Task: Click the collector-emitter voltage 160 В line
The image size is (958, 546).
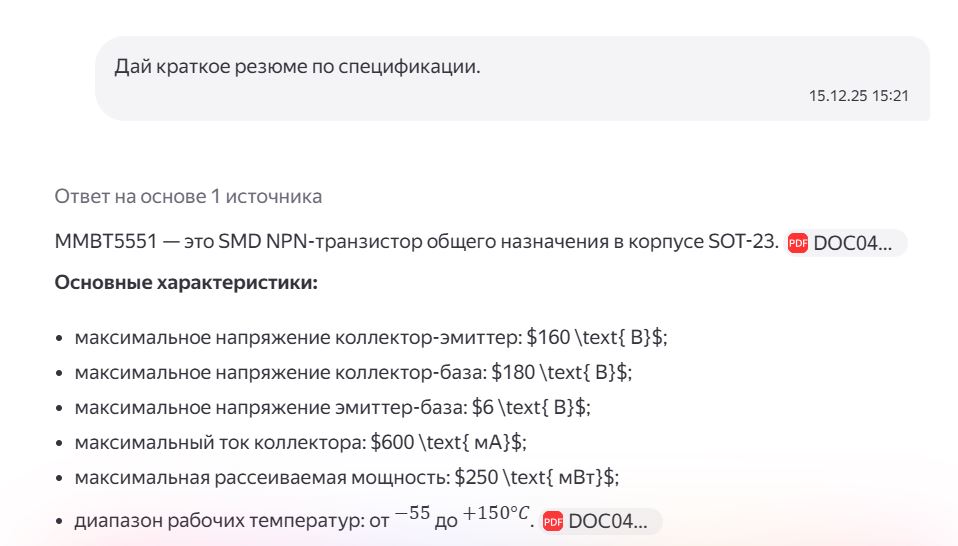Action: [x=370, y=338]
